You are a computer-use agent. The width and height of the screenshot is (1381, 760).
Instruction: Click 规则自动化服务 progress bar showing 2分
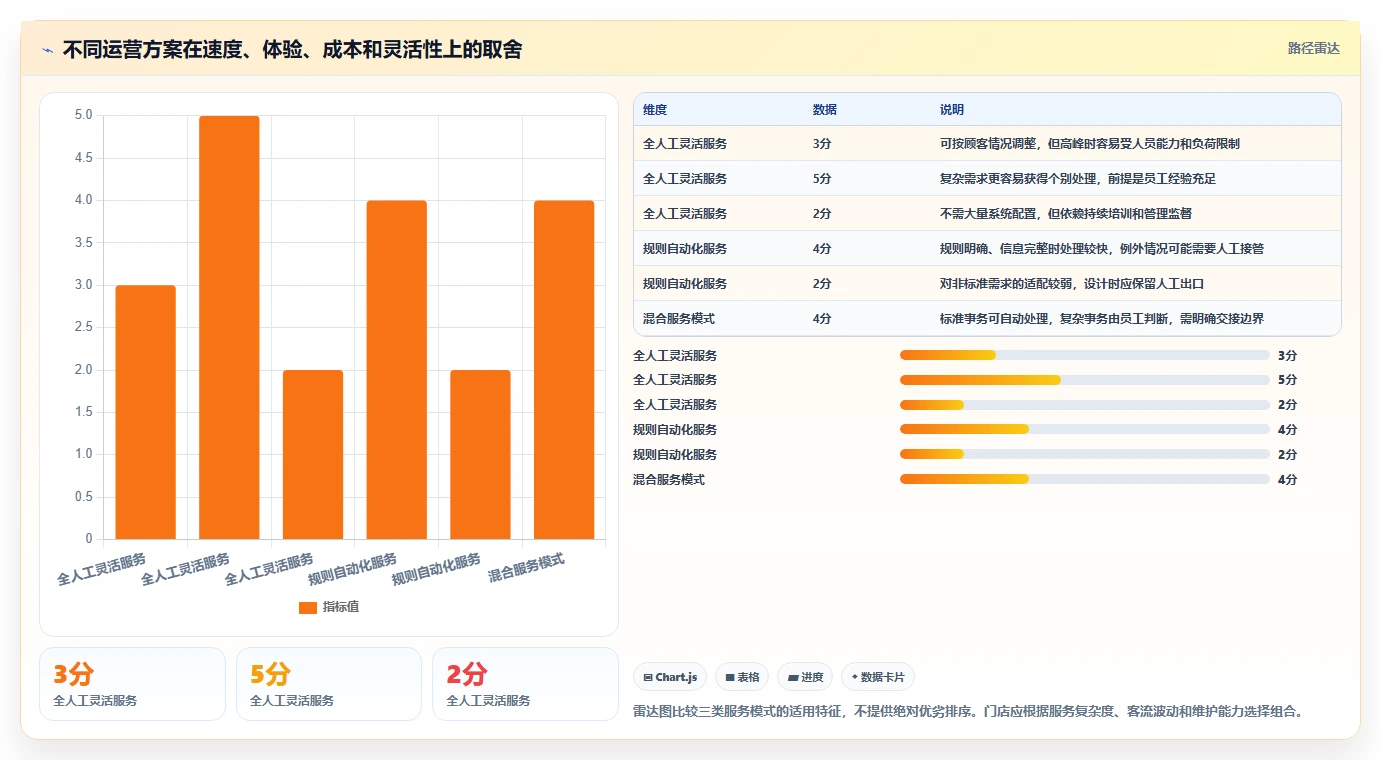[1085, 455]
